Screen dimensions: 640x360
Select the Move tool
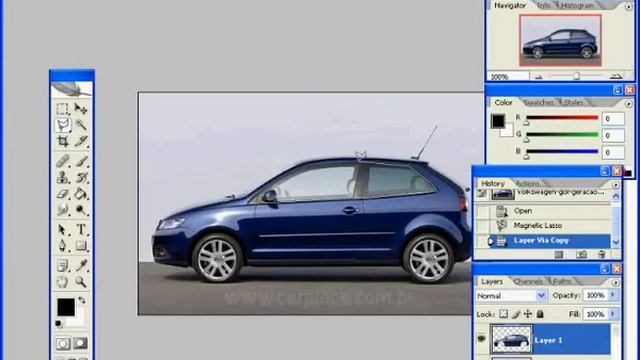[x=80, y=109]
